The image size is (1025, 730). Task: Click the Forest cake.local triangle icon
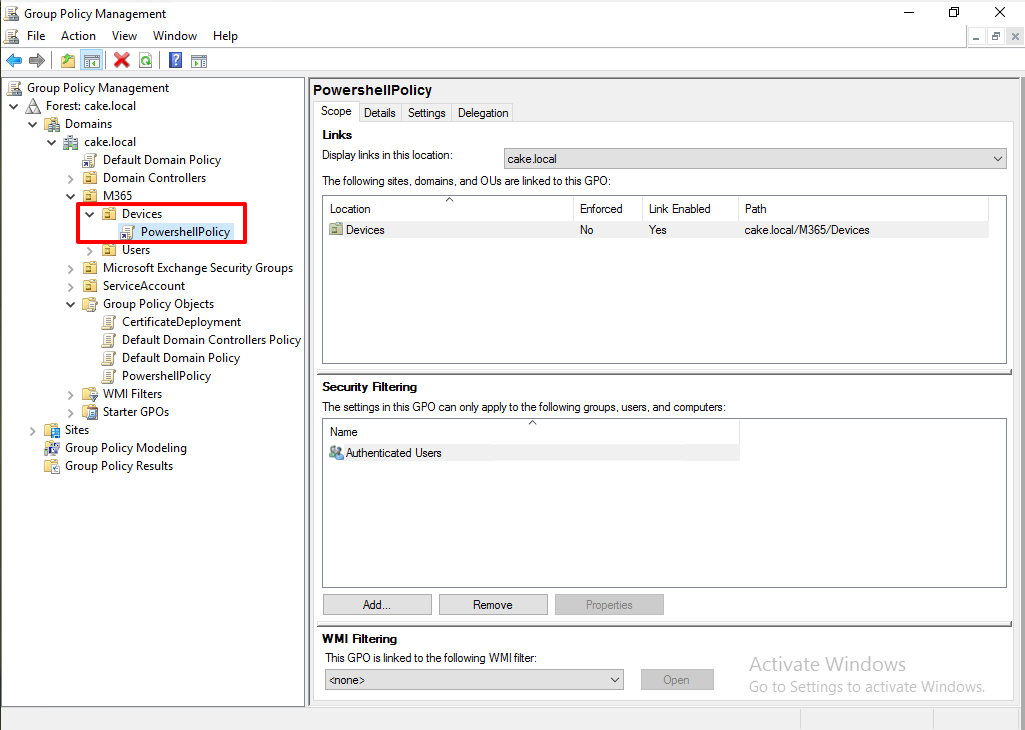pos(33,106)
